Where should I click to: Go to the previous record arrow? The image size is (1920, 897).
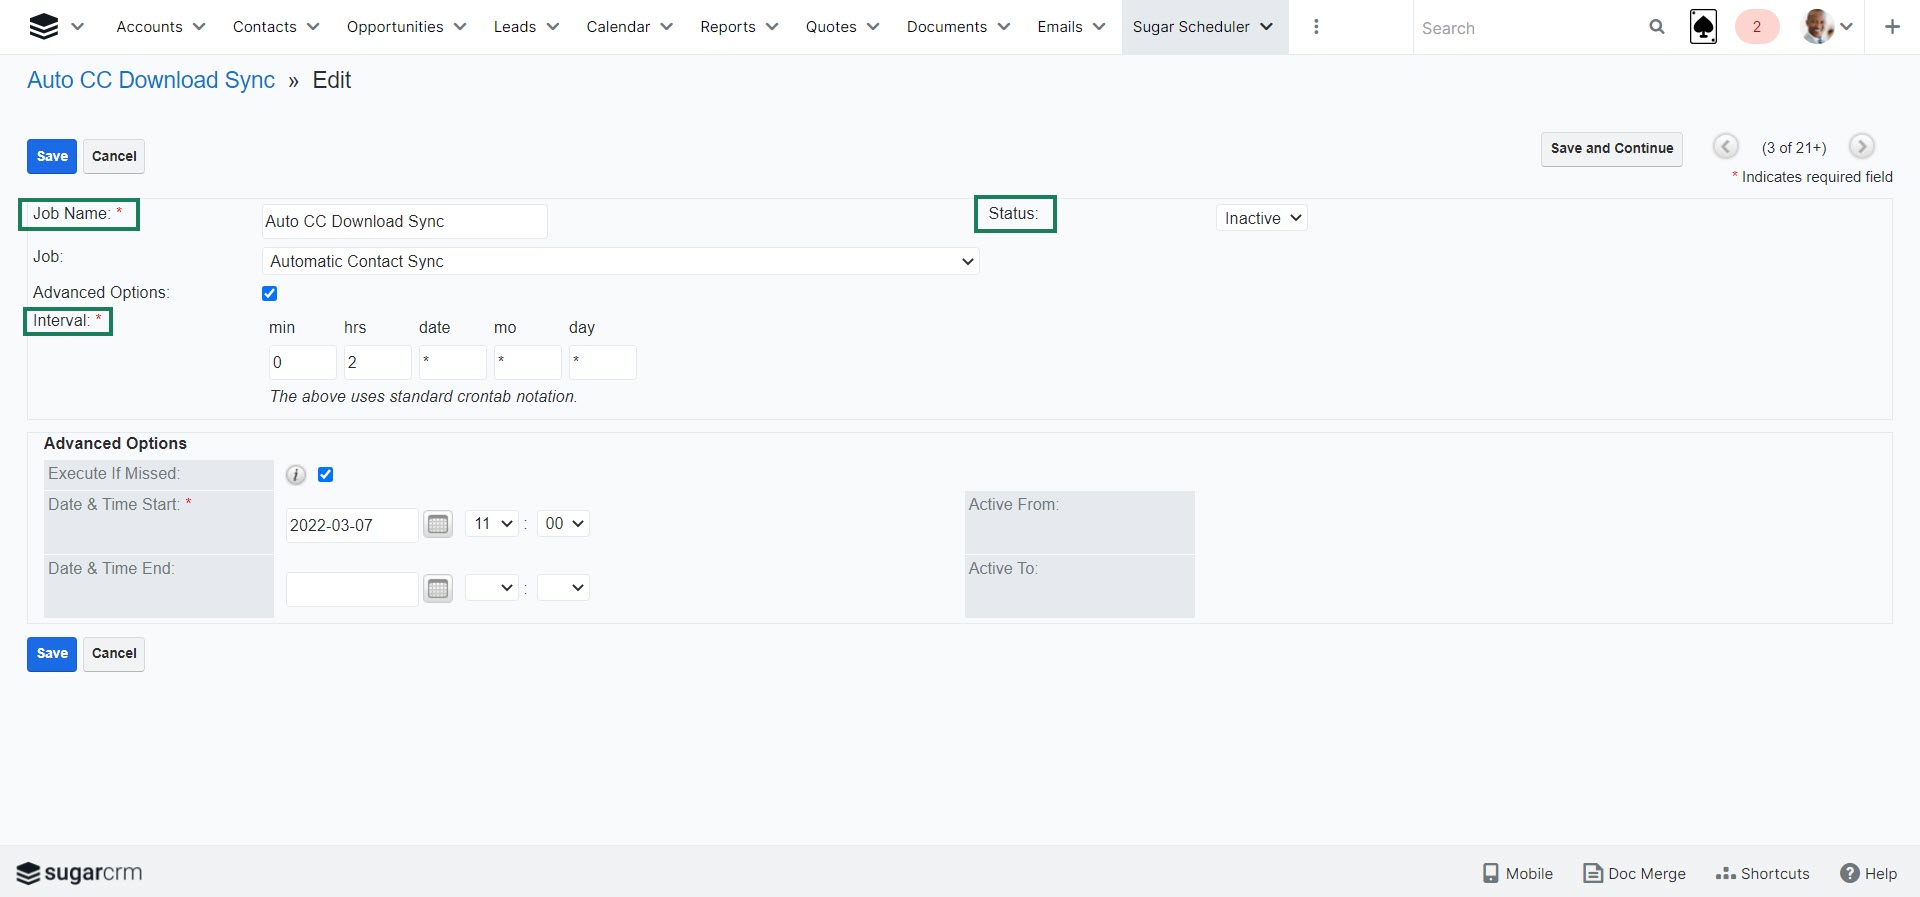tap(1725, 147)
